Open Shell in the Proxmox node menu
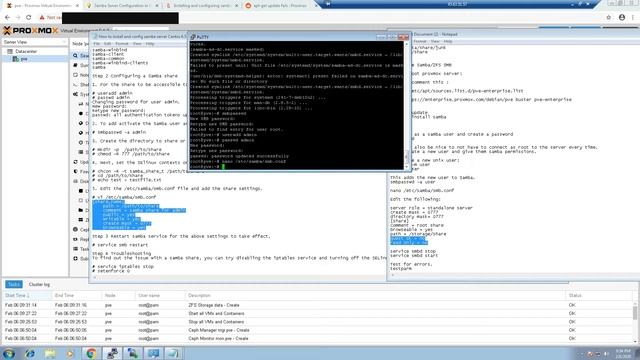This screenshot has height=360, width=640. pos(80,84)
